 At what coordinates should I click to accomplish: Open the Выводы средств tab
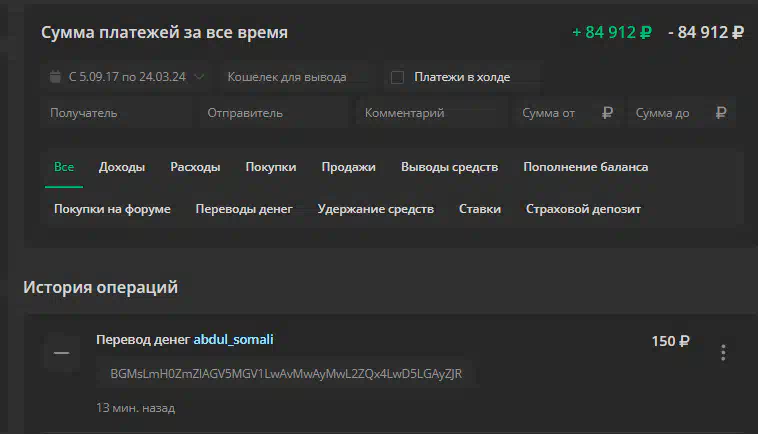pyautogui.click(x=450, y=167)
